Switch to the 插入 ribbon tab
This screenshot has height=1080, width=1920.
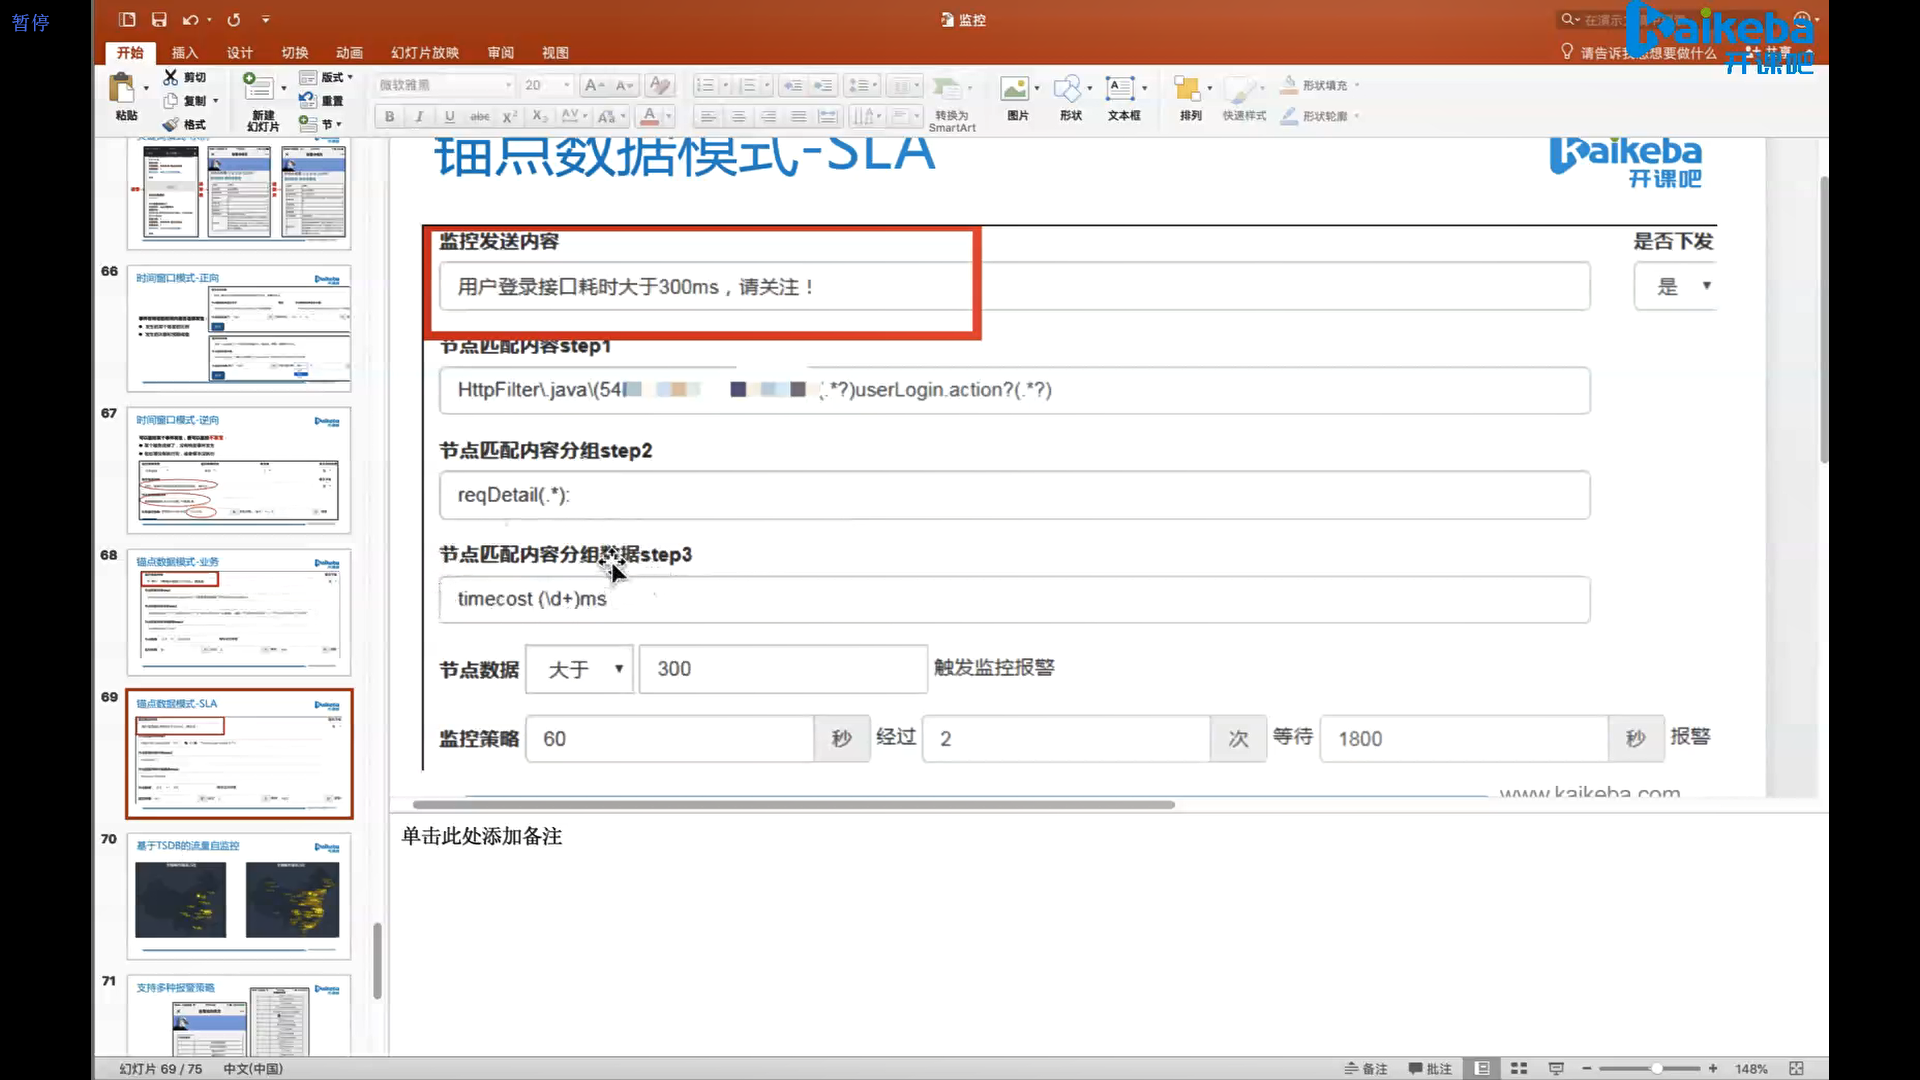click(184, 53)
